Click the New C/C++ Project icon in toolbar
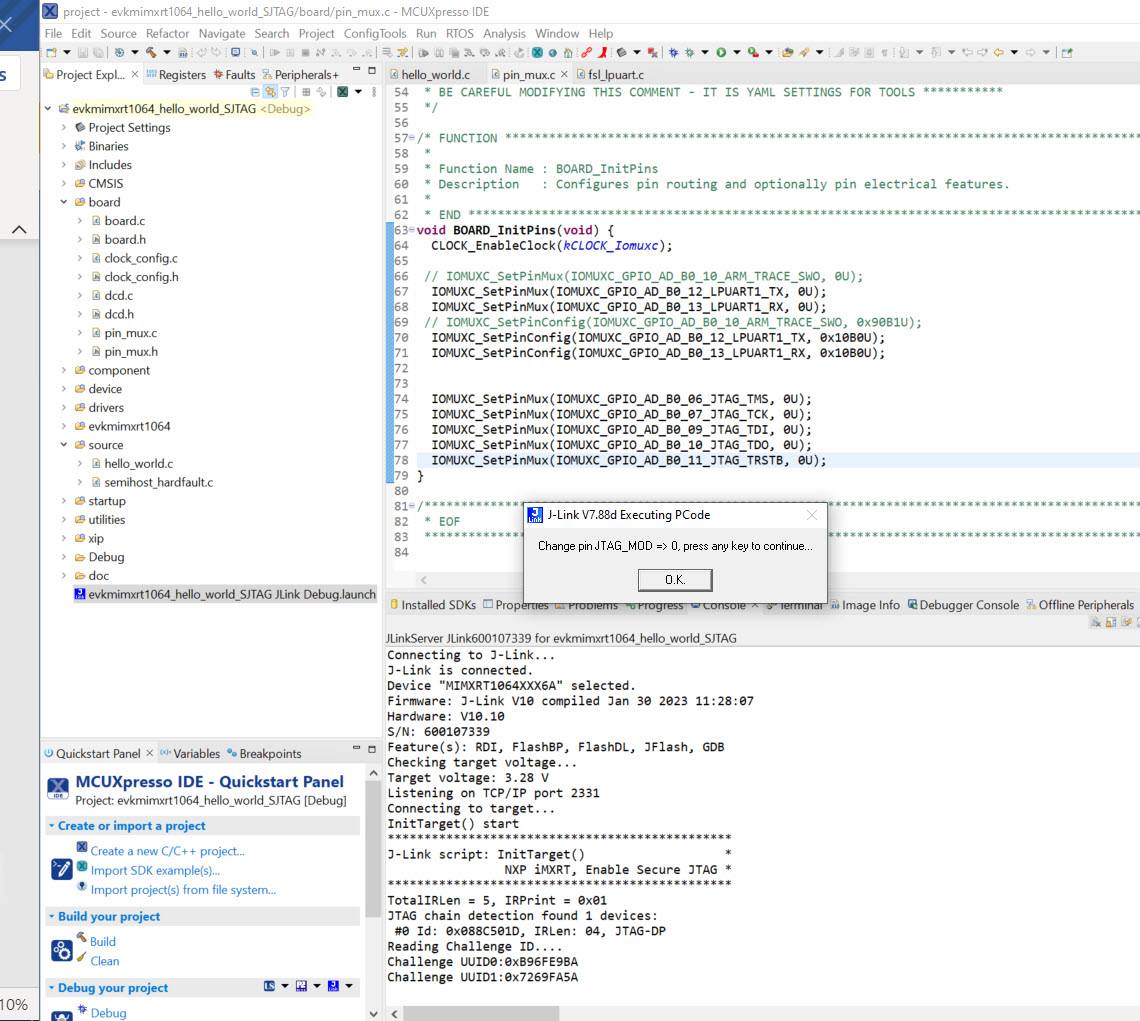This screenshot has height=1021, width=1140. (51, 51)
